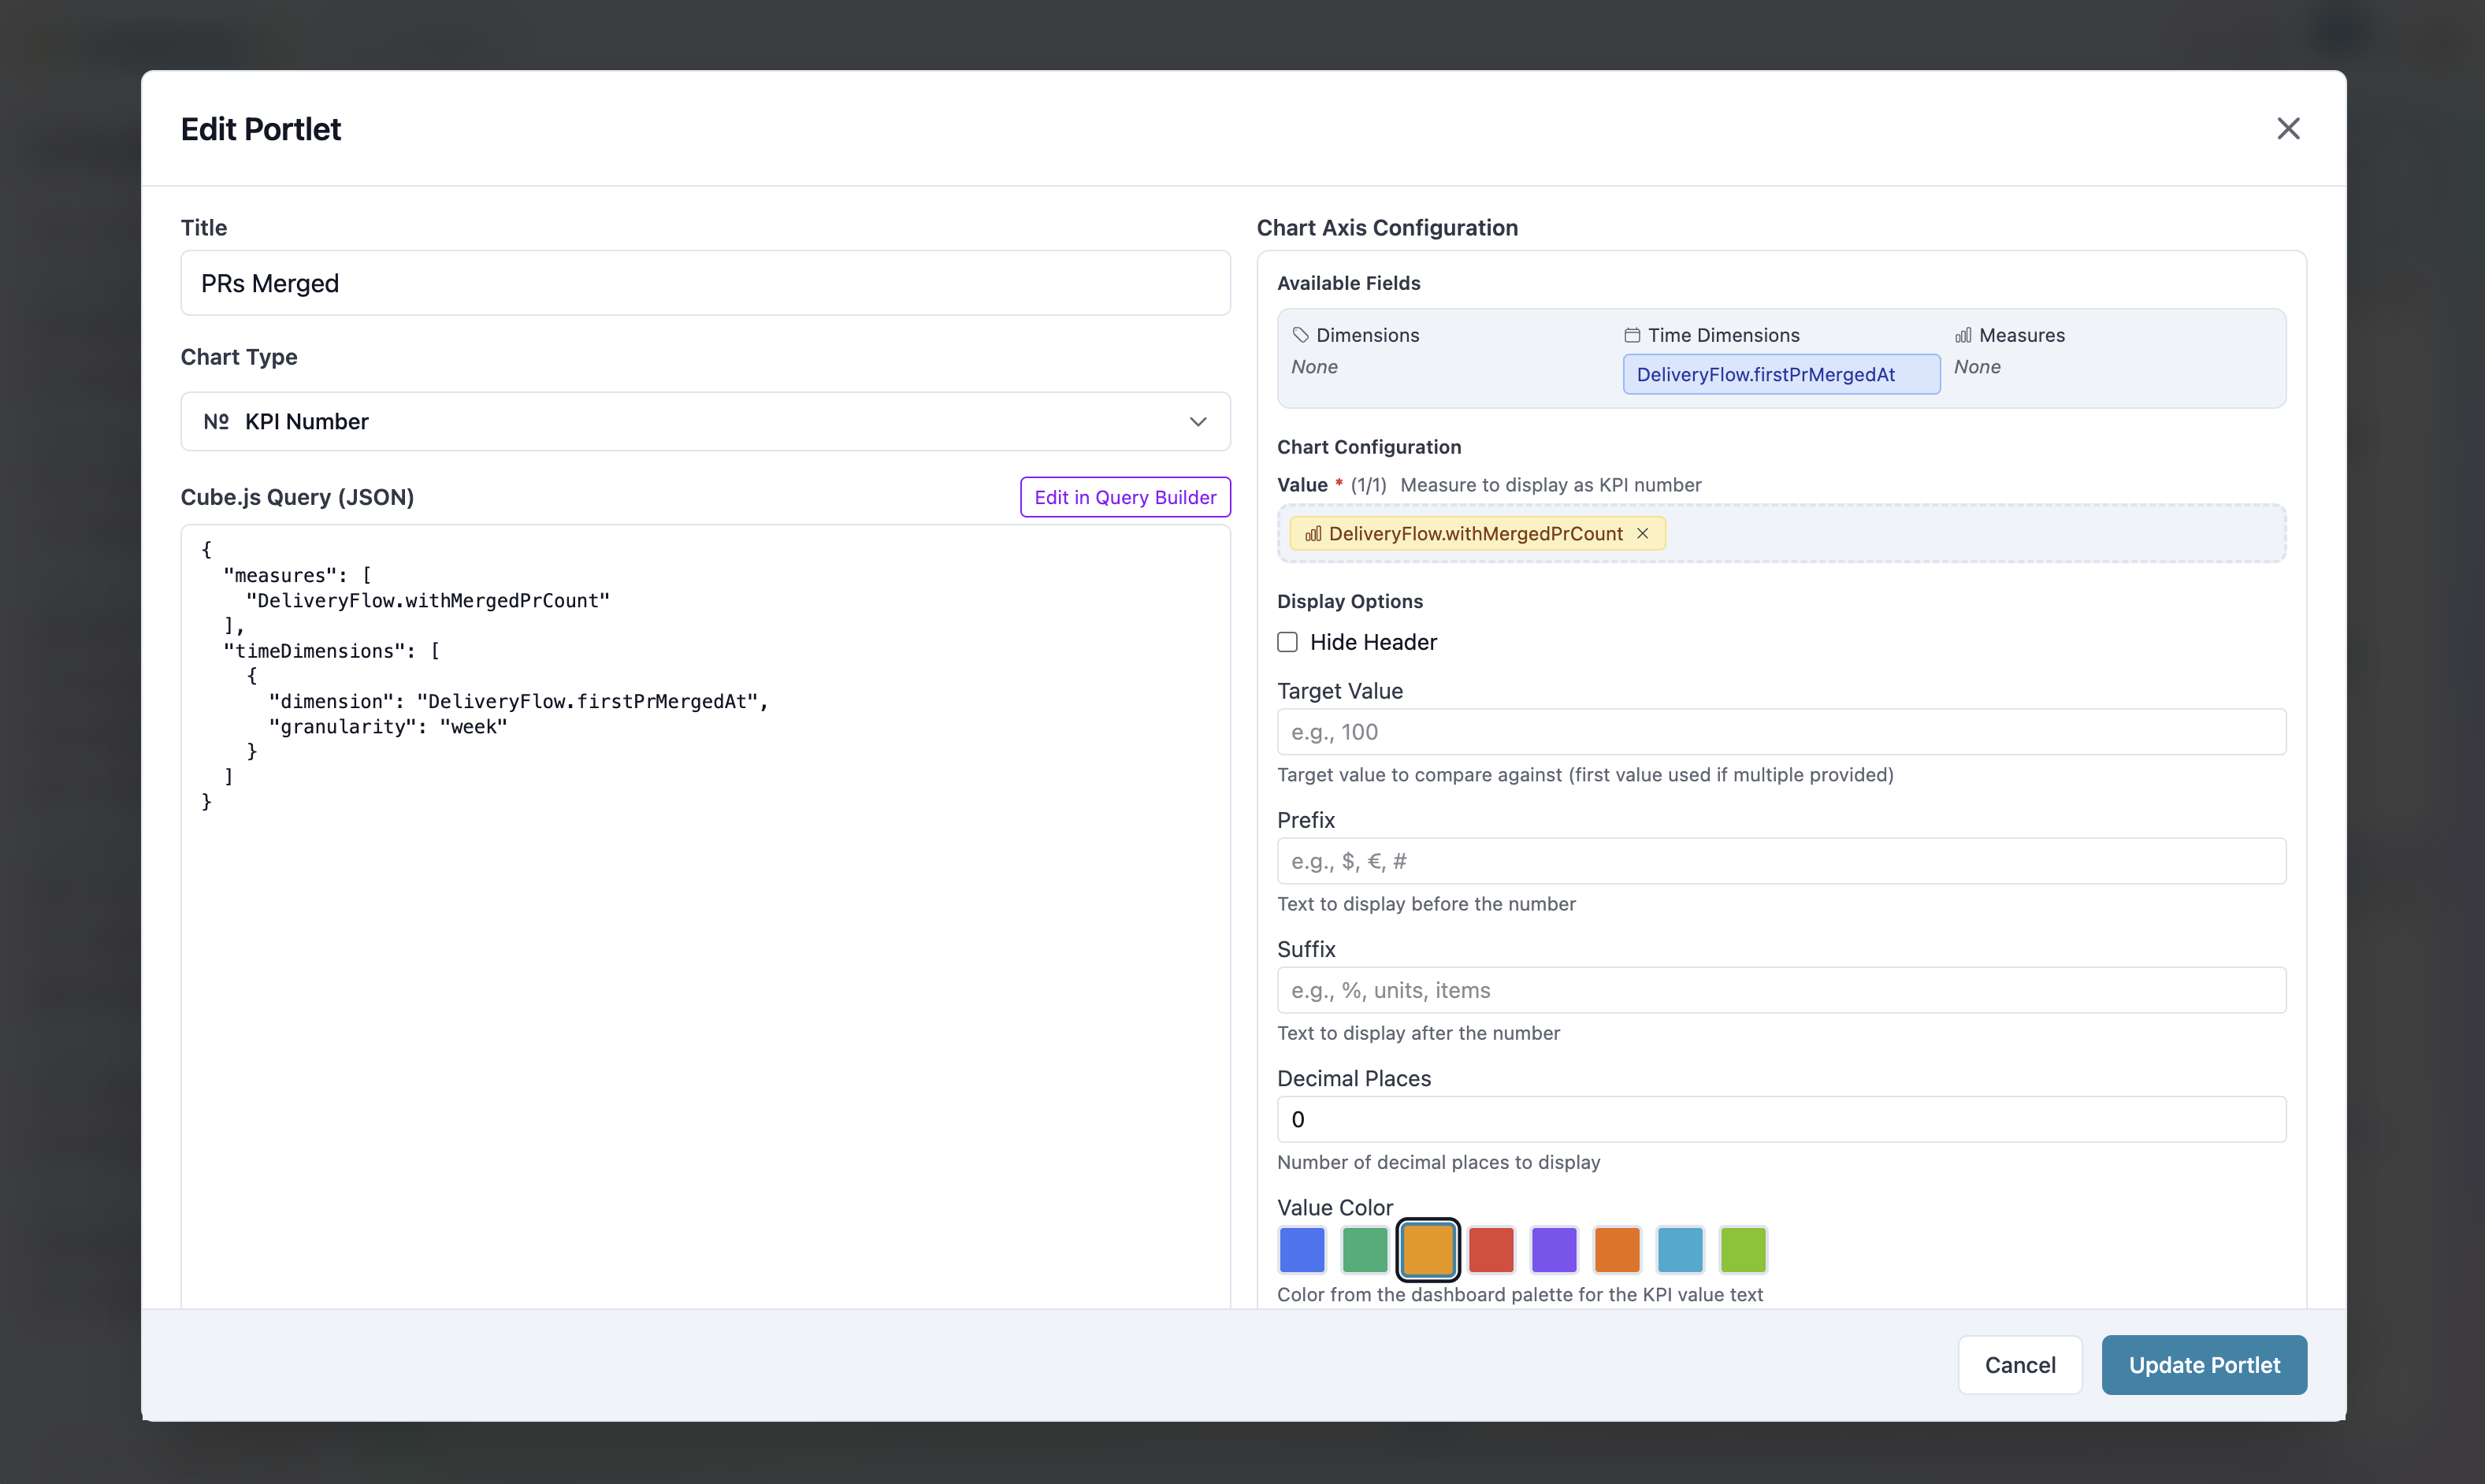This screenshot has width=2485, height=1484.
Task: Open the Chart Type dropdown
Action: (x=704, y=422)
